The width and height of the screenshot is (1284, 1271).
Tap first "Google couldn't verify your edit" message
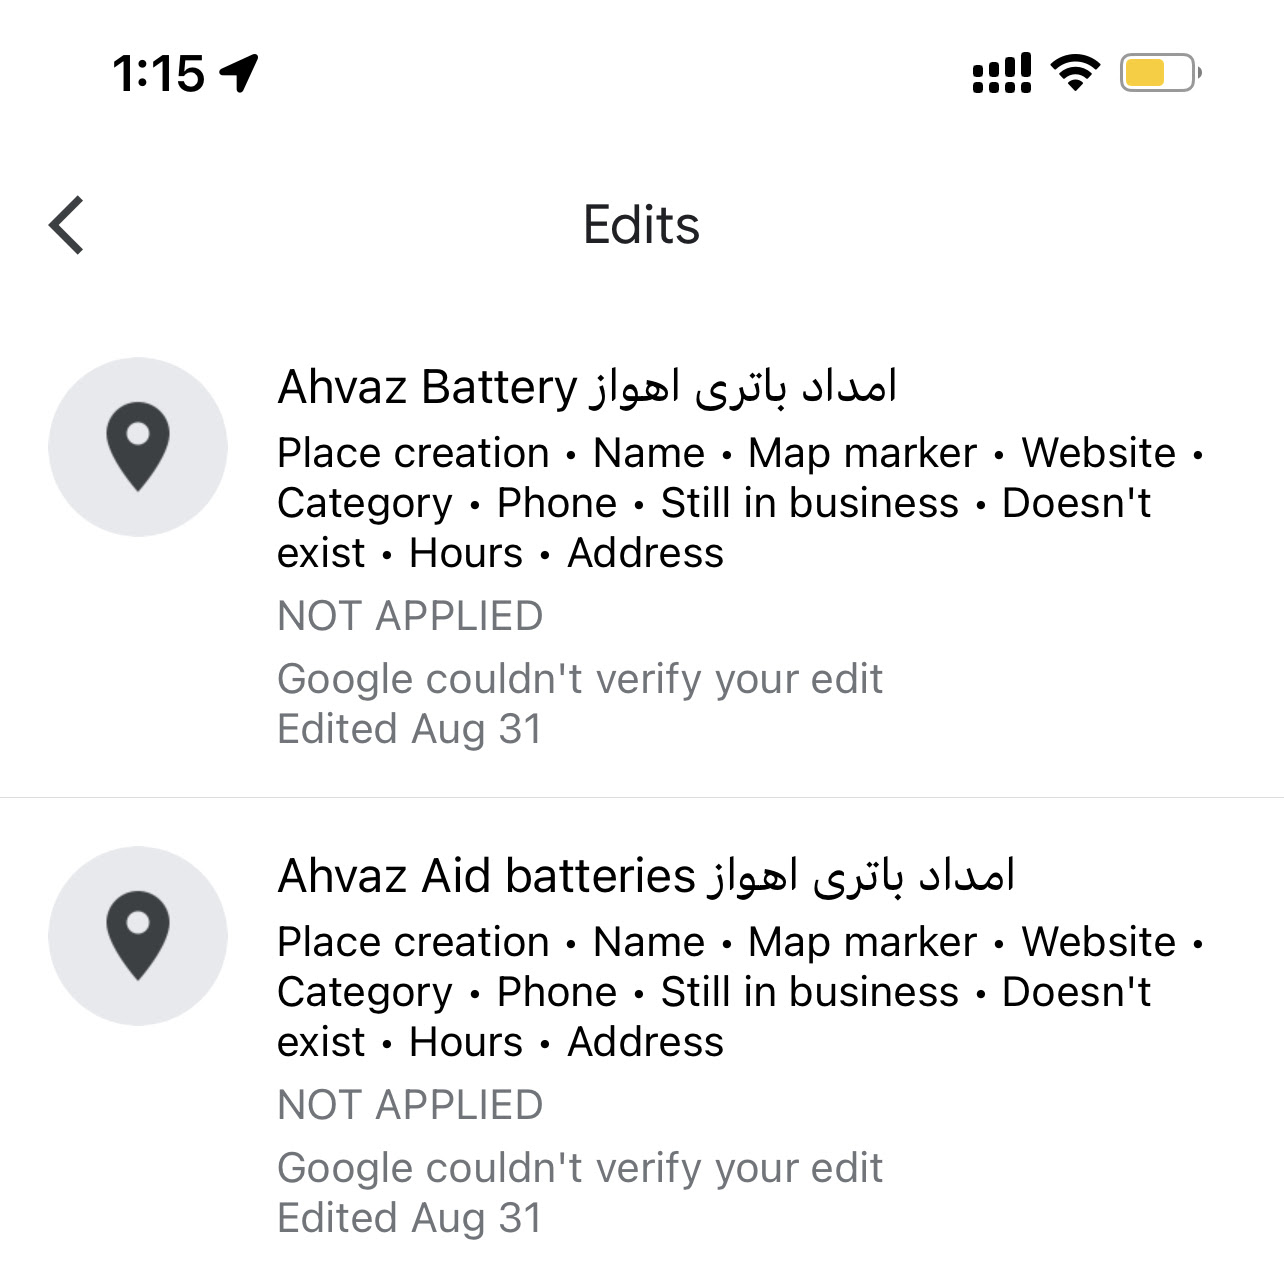(x=580, y=680)
